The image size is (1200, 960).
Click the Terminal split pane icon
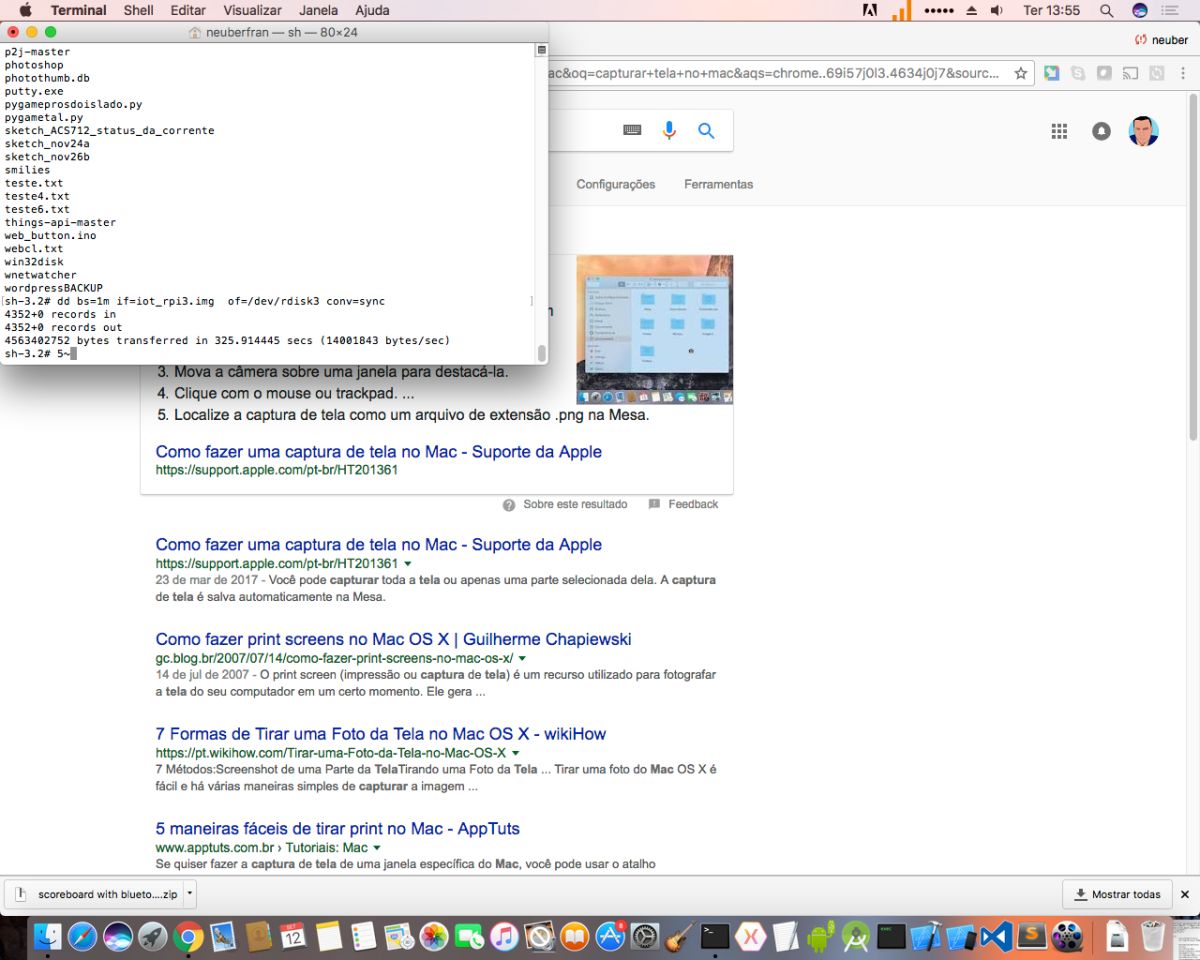(x=541, y=49)
